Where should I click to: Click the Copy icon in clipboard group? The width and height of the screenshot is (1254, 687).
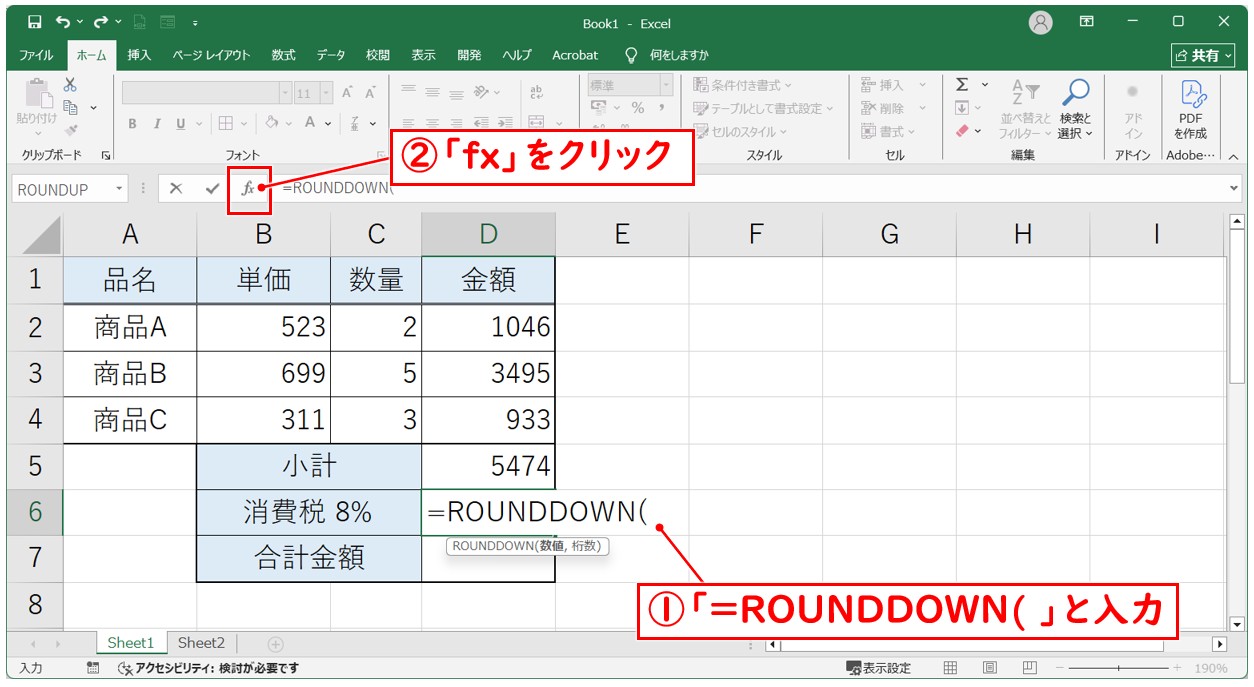(x=70, y=107)
